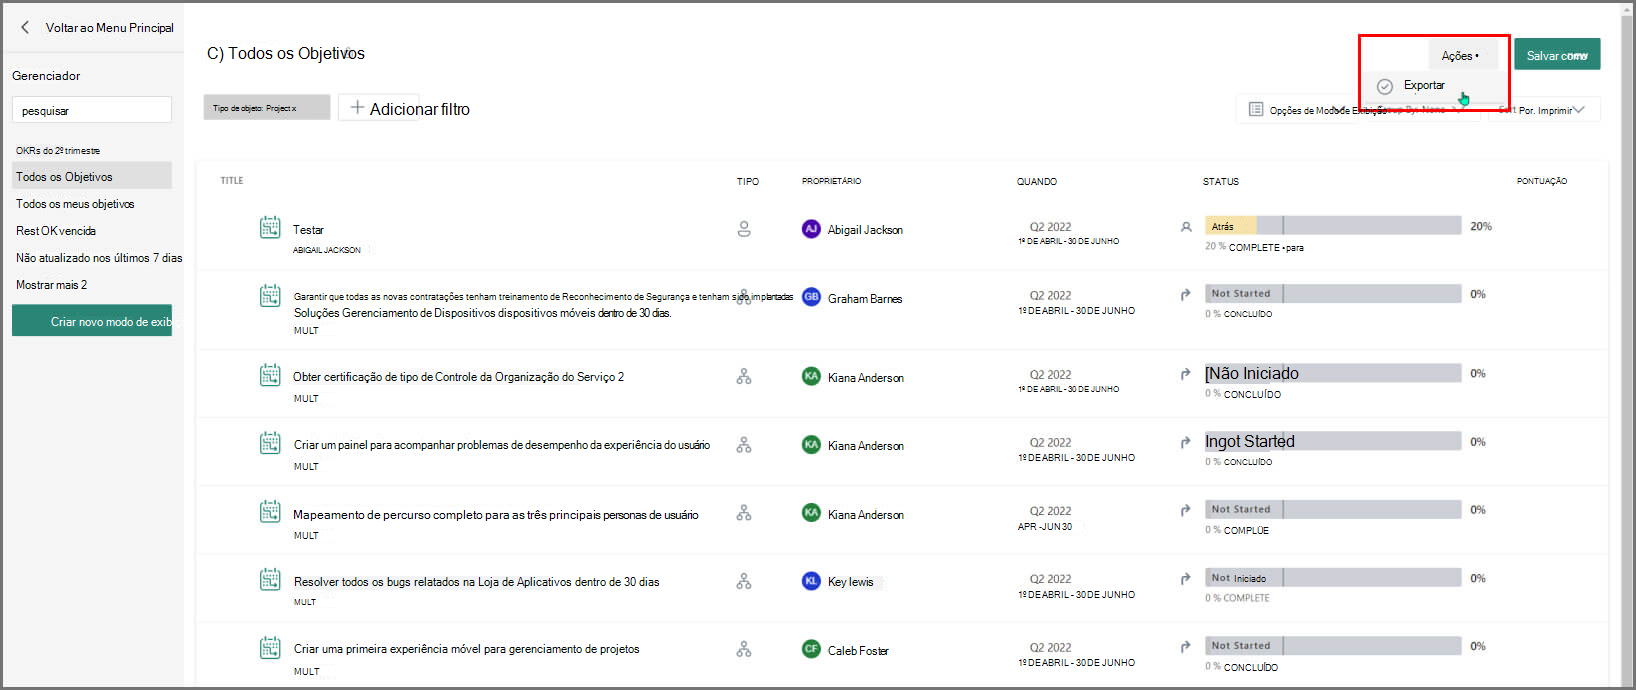
Task: Open Criar uma primeira experiência móvel objective
Action: tap(466, 650)
